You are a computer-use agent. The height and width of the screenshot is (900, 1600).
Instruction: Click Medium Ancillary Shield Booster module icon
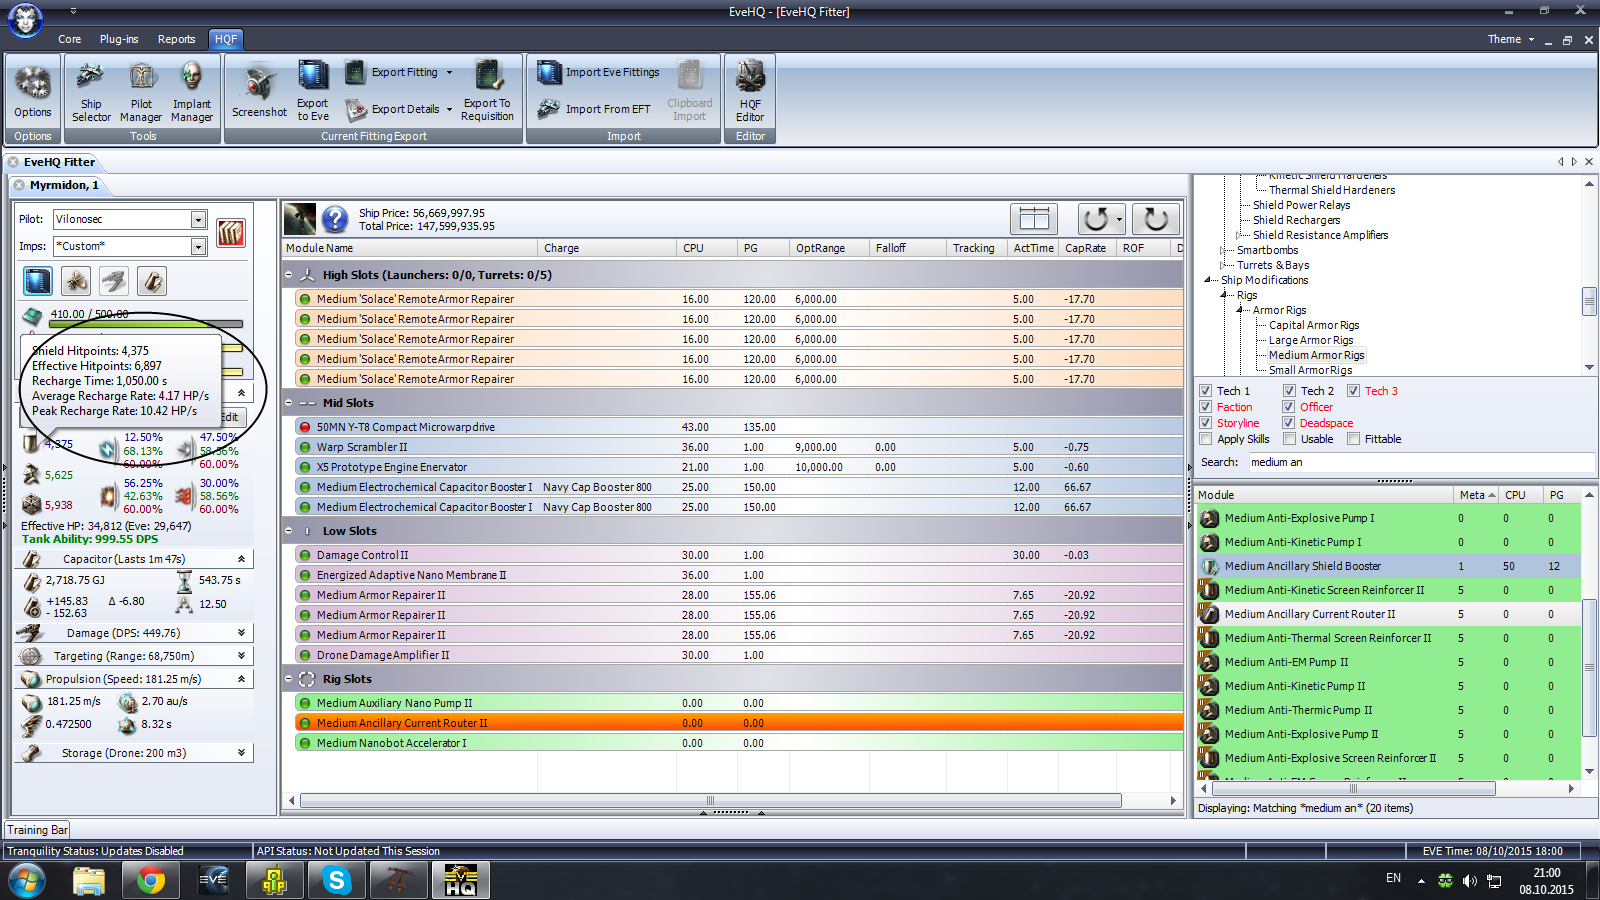(1210, 566)
